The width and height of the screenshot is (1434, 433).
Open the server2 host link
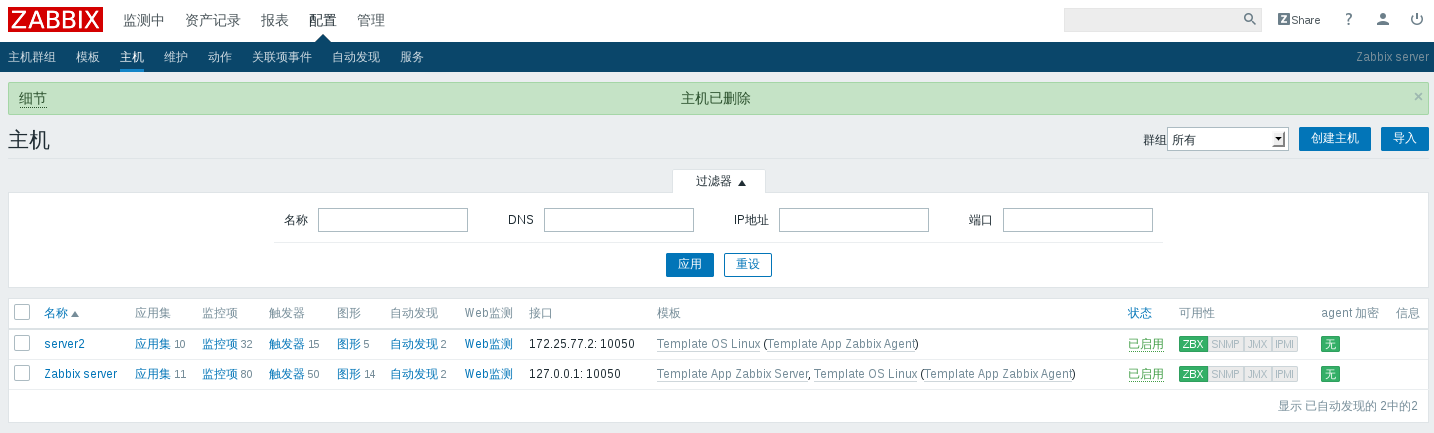65,344
